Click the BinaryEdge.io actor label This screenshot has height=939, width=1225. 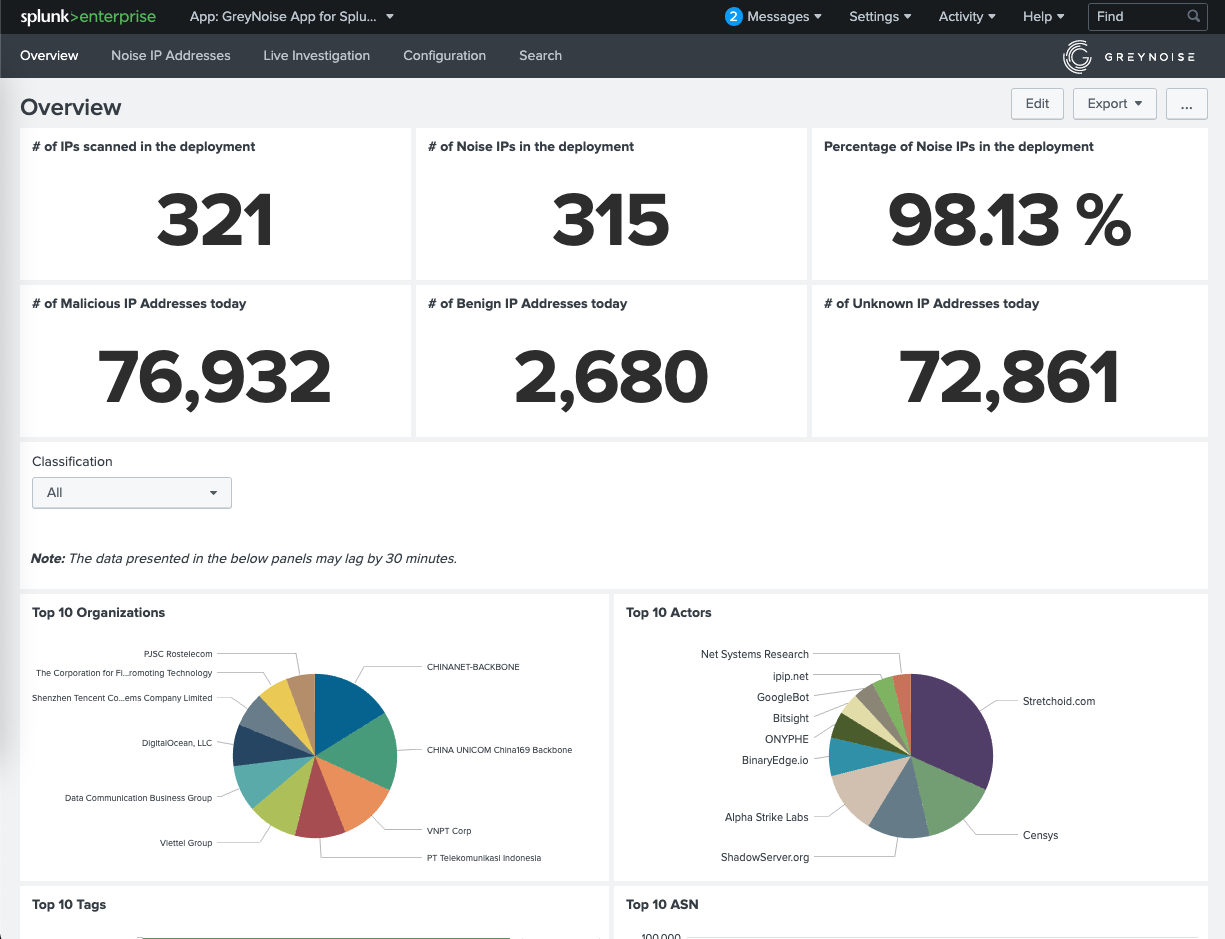coord(775,760)
